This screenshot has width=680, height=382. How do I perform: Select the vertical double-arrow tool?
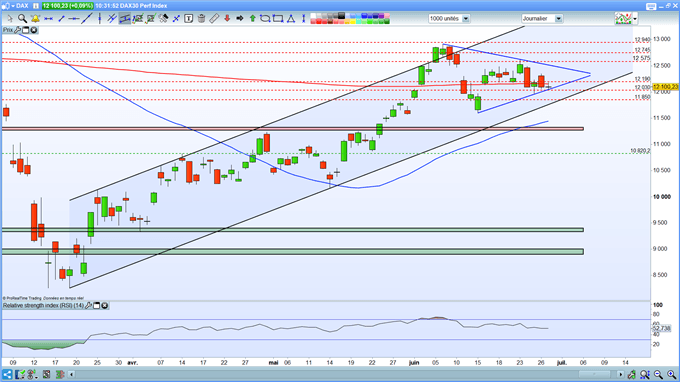point(304,19)
